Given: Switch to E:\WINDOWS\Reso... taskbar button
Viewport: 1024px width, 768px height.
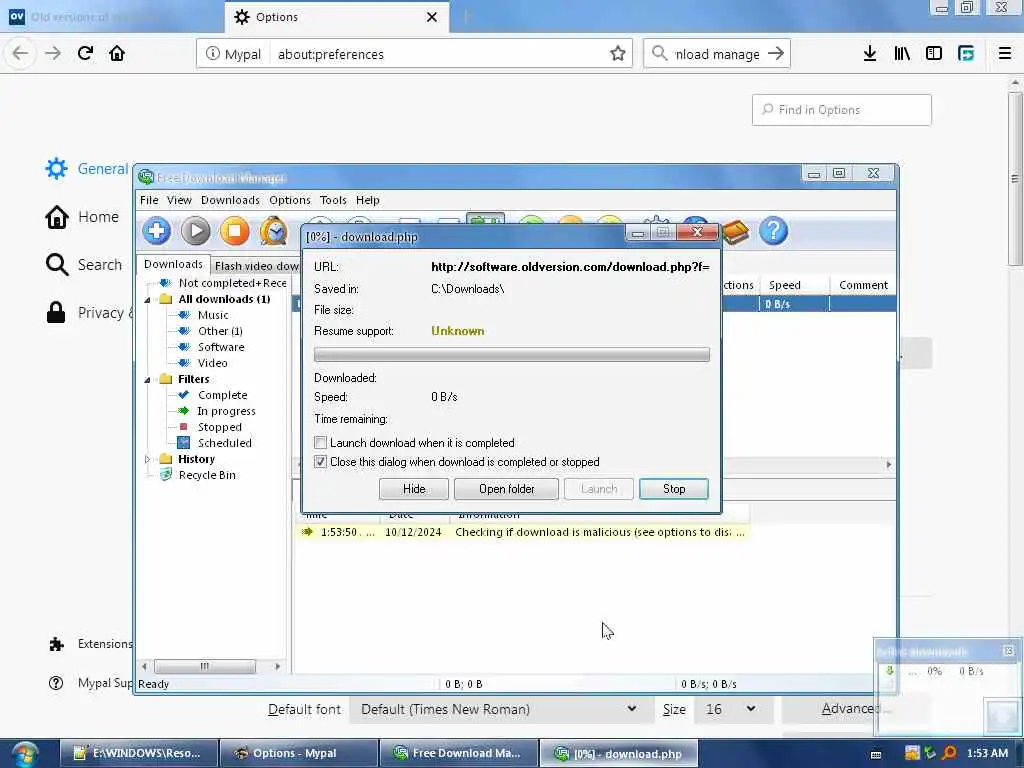Looking at the screenshot, I should pyautogui.click(x=138, y=754).
